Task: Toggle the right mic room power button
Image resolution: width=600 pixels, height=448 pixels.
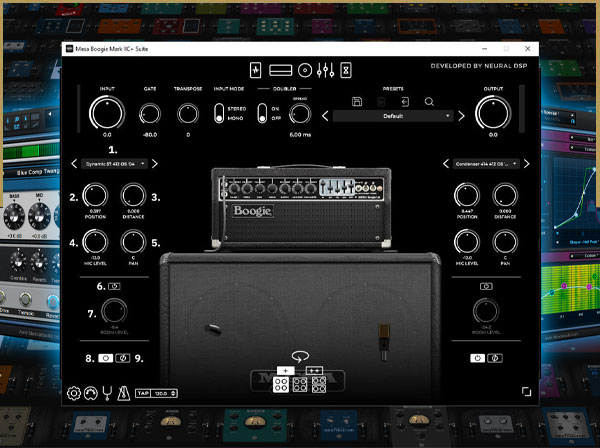Action: pyautogui.click(x=486, y=286)
